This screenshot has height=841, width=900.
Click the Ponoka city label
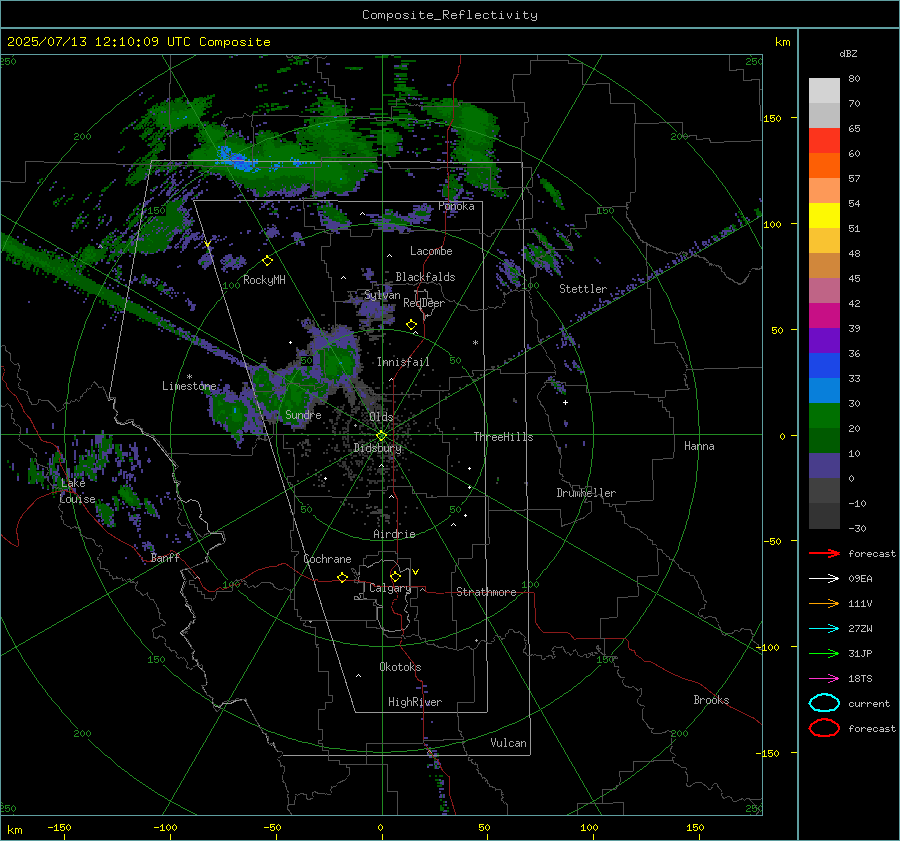coord(456,206)
